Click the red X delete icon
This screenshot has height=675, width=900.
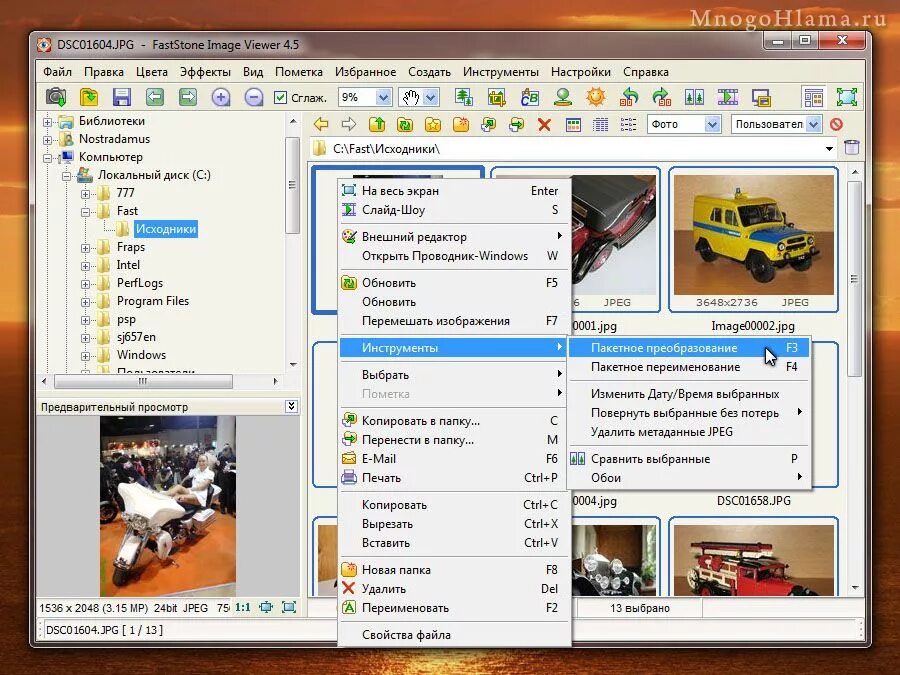coord(544,124)
